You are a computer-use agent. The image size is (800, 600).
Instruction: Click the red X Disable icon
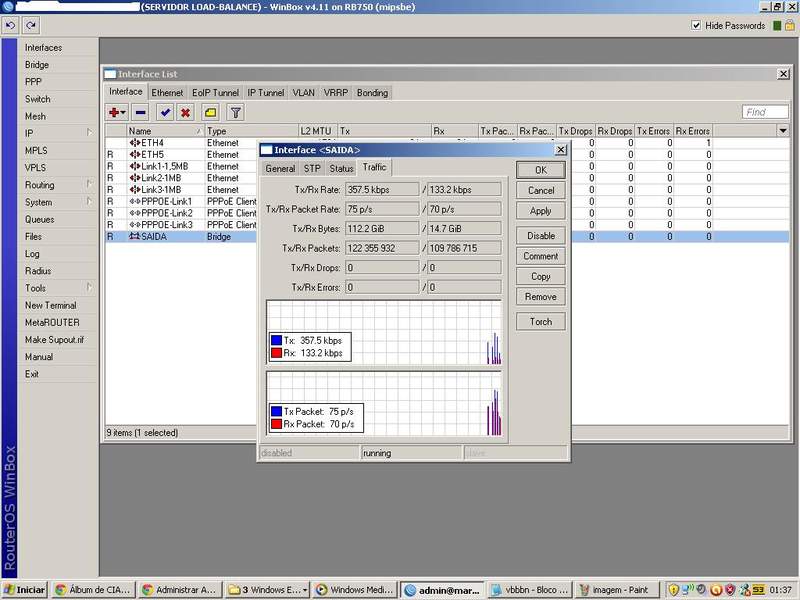(186, 112)
